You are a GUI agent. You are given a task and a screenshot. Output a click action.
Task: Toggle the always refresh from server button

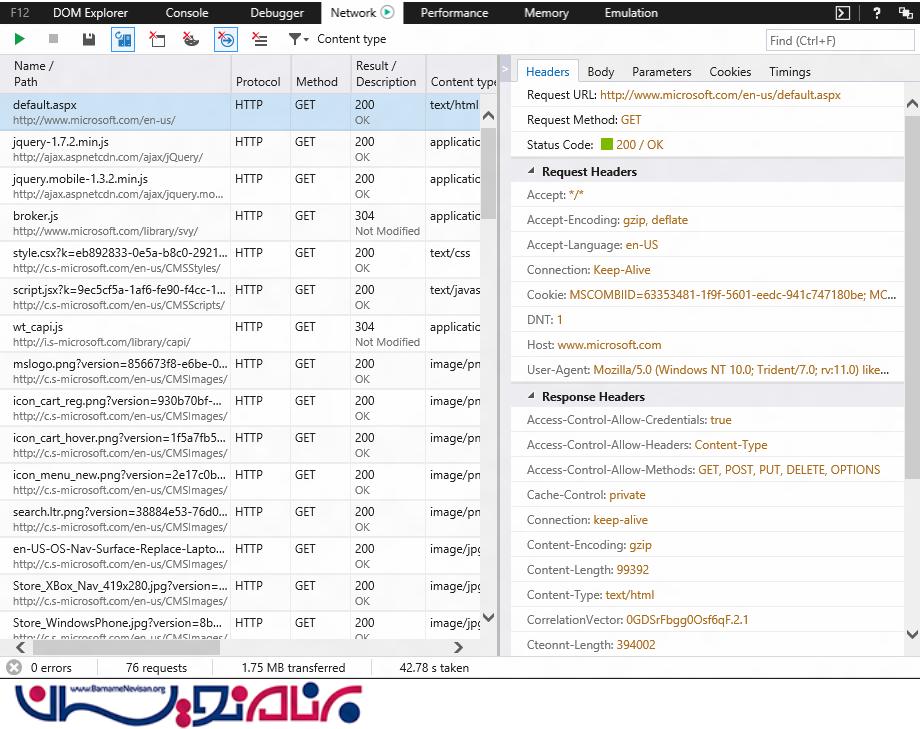tap(123, 39)
